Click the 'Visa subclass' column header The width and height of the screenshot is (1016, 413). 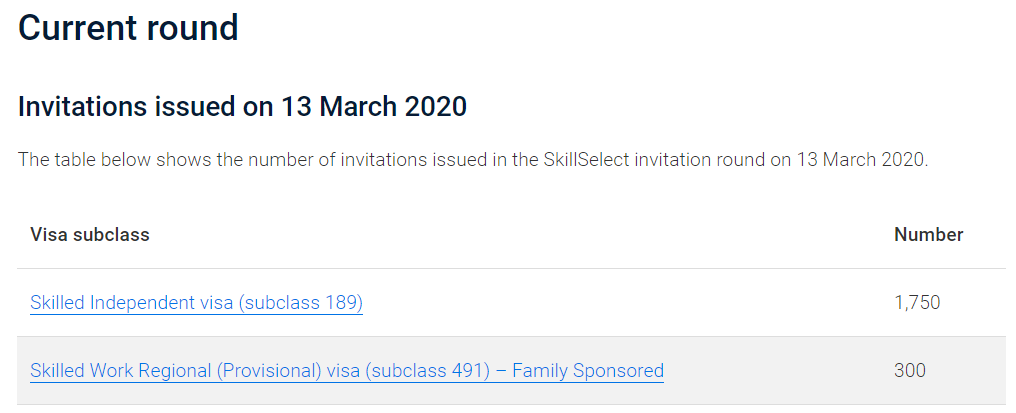point(90,235)
